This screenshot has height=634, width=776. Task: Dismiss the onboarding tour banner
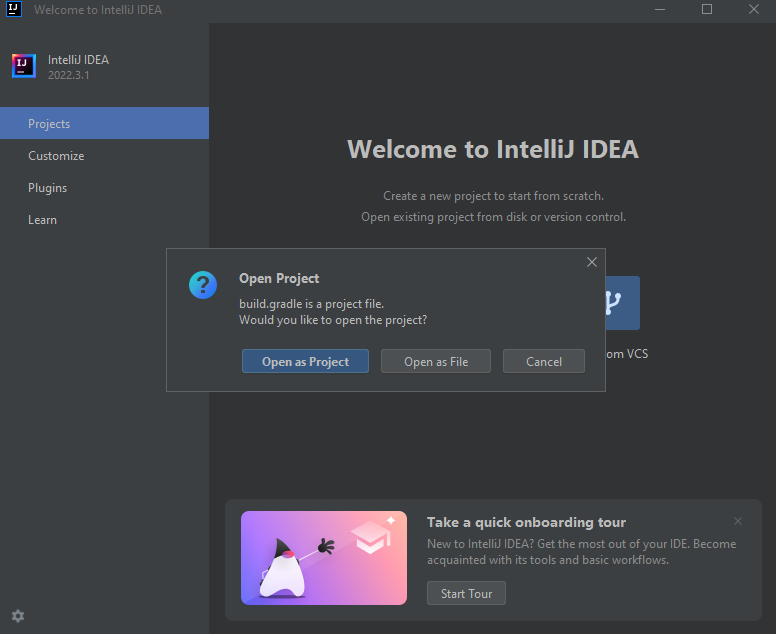pos(737,521)
